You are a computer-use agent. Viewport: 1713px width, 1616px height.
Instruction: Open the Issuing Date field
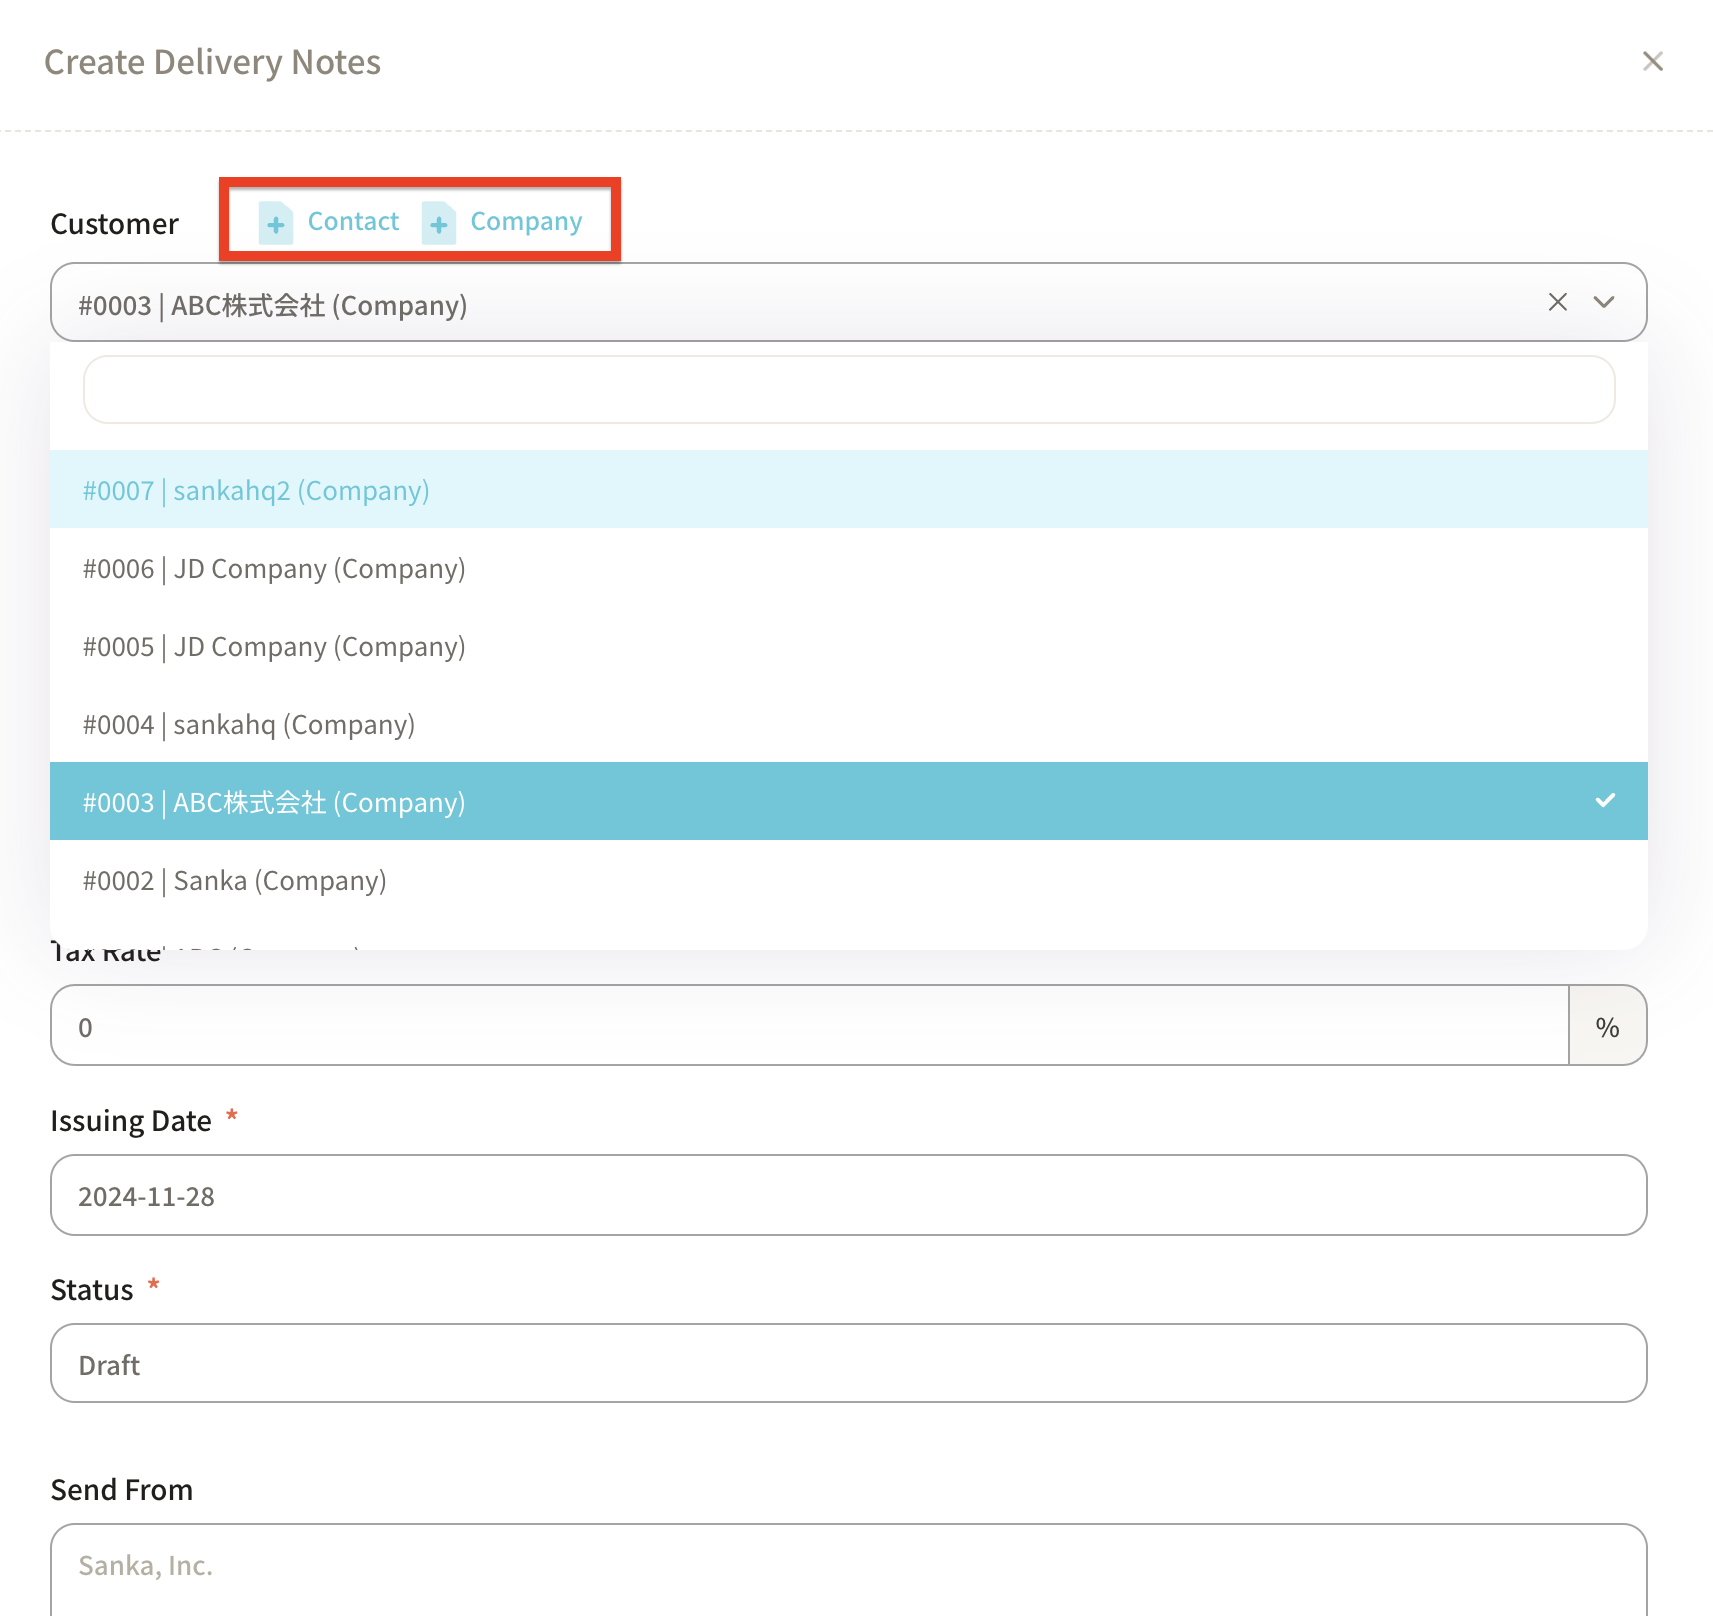click(848, 1196)
